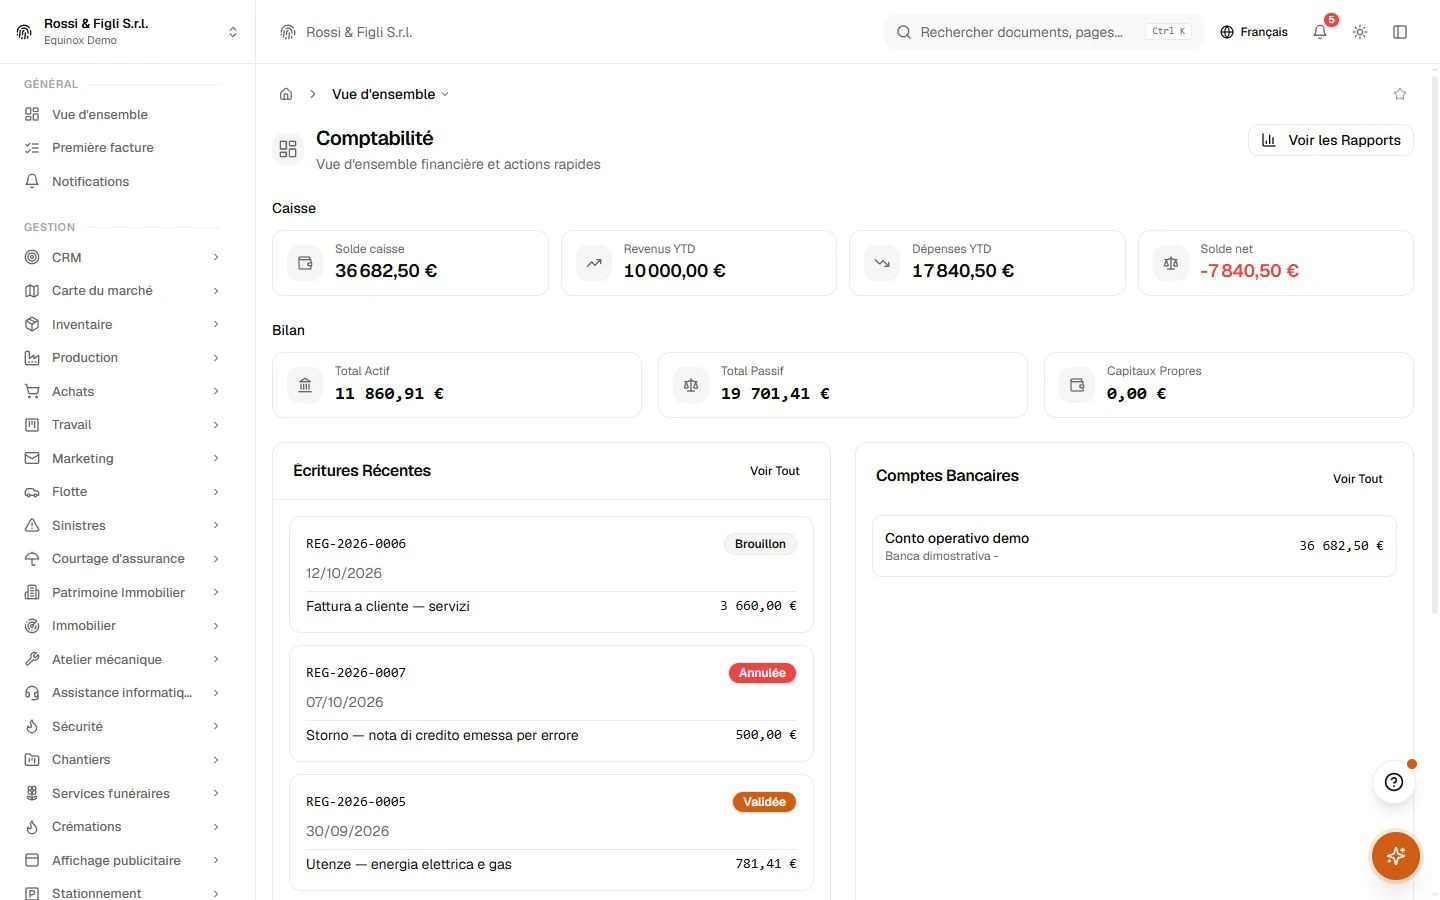
Task: Focus the Rechercher documents search field
Action: click(1043, 32)
